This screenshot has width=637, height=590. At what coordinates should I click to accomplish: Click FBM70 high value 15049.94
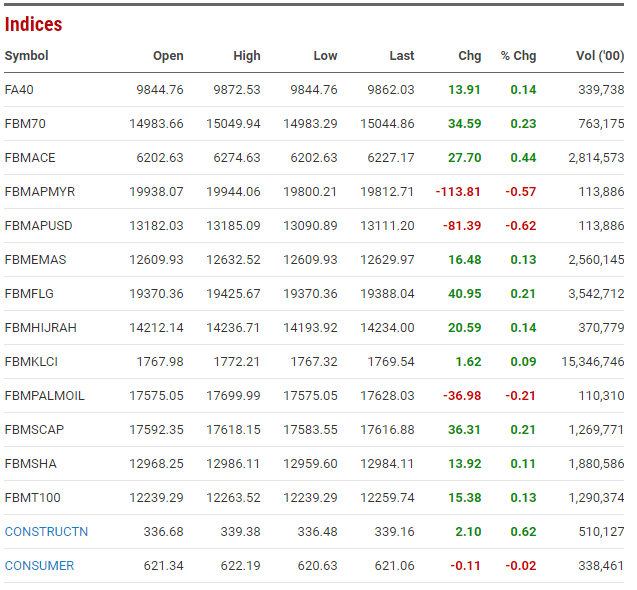click(x=233, y=124)
